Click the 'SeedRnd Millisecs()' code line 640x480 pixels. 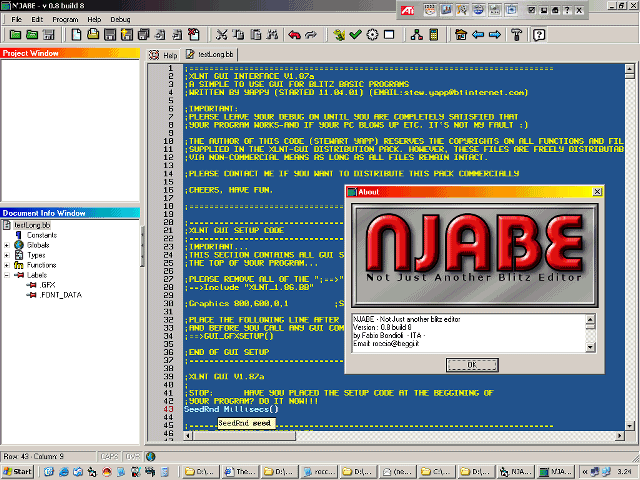point(231,409)
